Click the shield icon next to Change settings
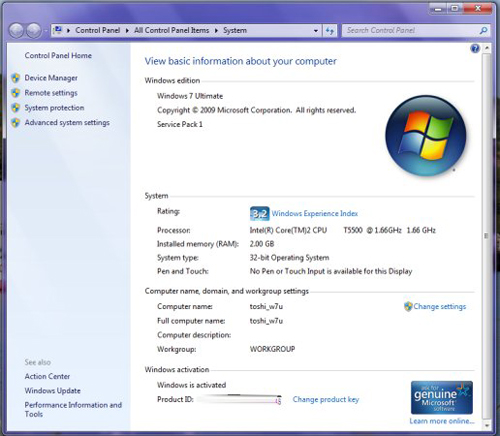 click(408, 306)
